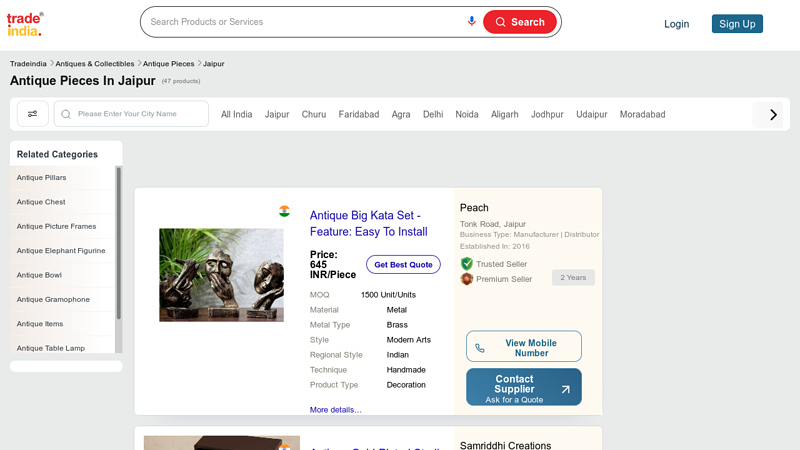This screenshot has width=800, height=450.
Task: Select the Jodhpur city tab
Action: (x=547, y=114)
